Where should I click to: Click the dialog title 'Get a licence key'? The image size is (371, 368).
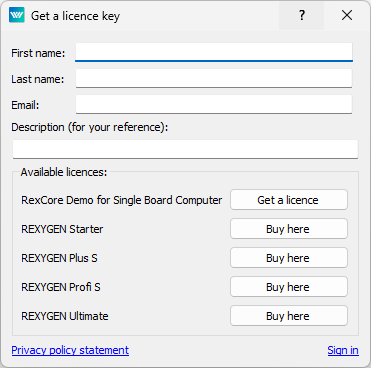(x=75, y=16)
